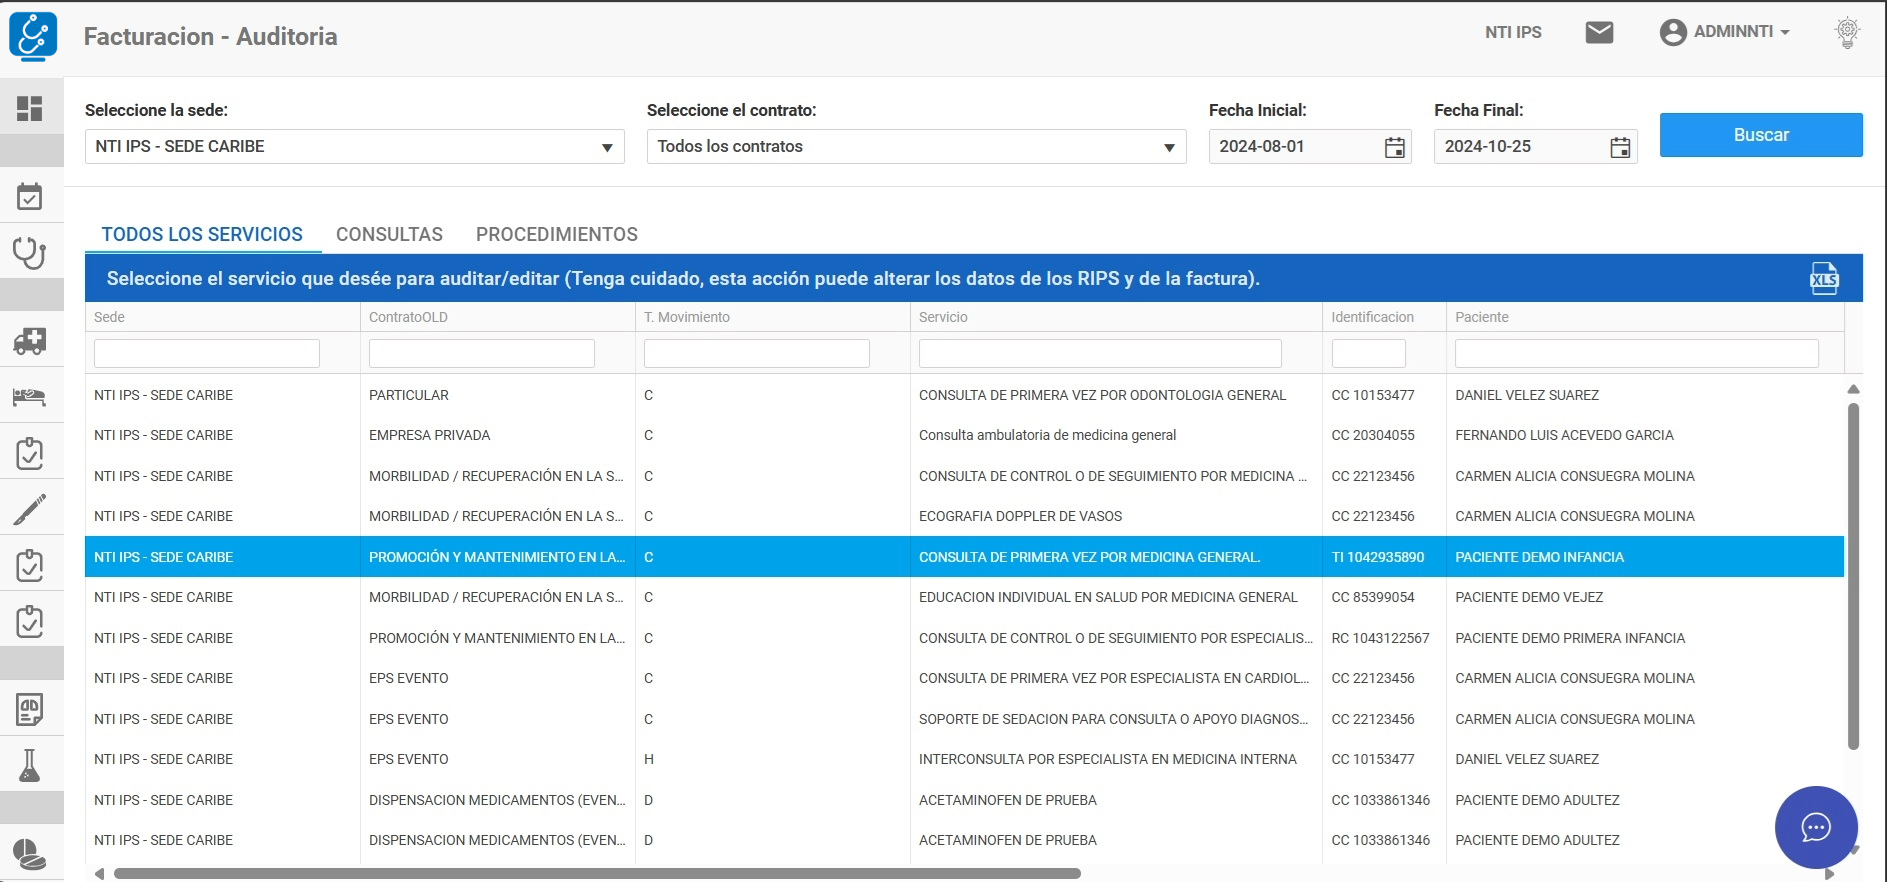Click the Paciente column filter field
The width and height of the screenshot is (1887, 882).
point(1637,353)
